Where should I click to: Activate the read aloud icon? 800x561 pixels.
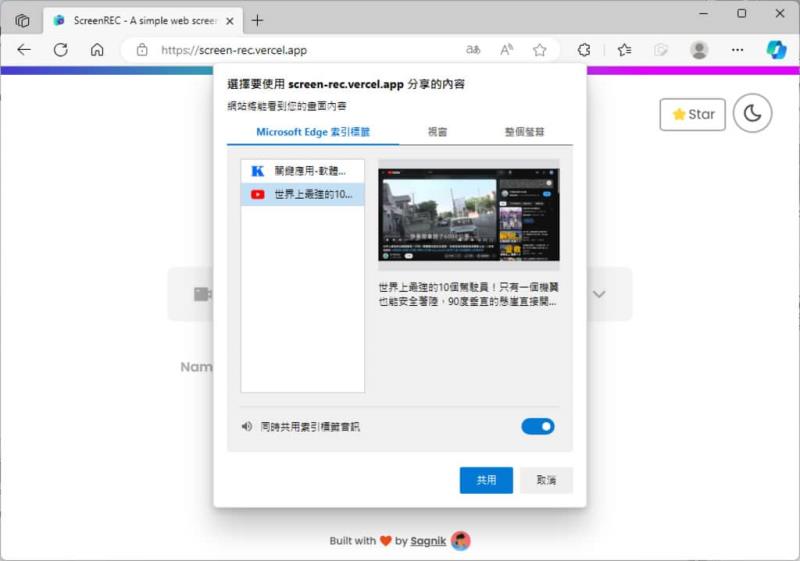(x=506, y=49)
